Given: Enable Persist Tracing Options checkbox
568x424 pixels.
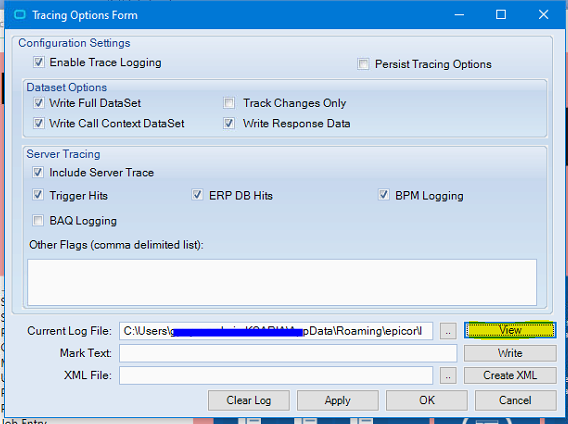Looking at the screenshot, I should (363, 64).
